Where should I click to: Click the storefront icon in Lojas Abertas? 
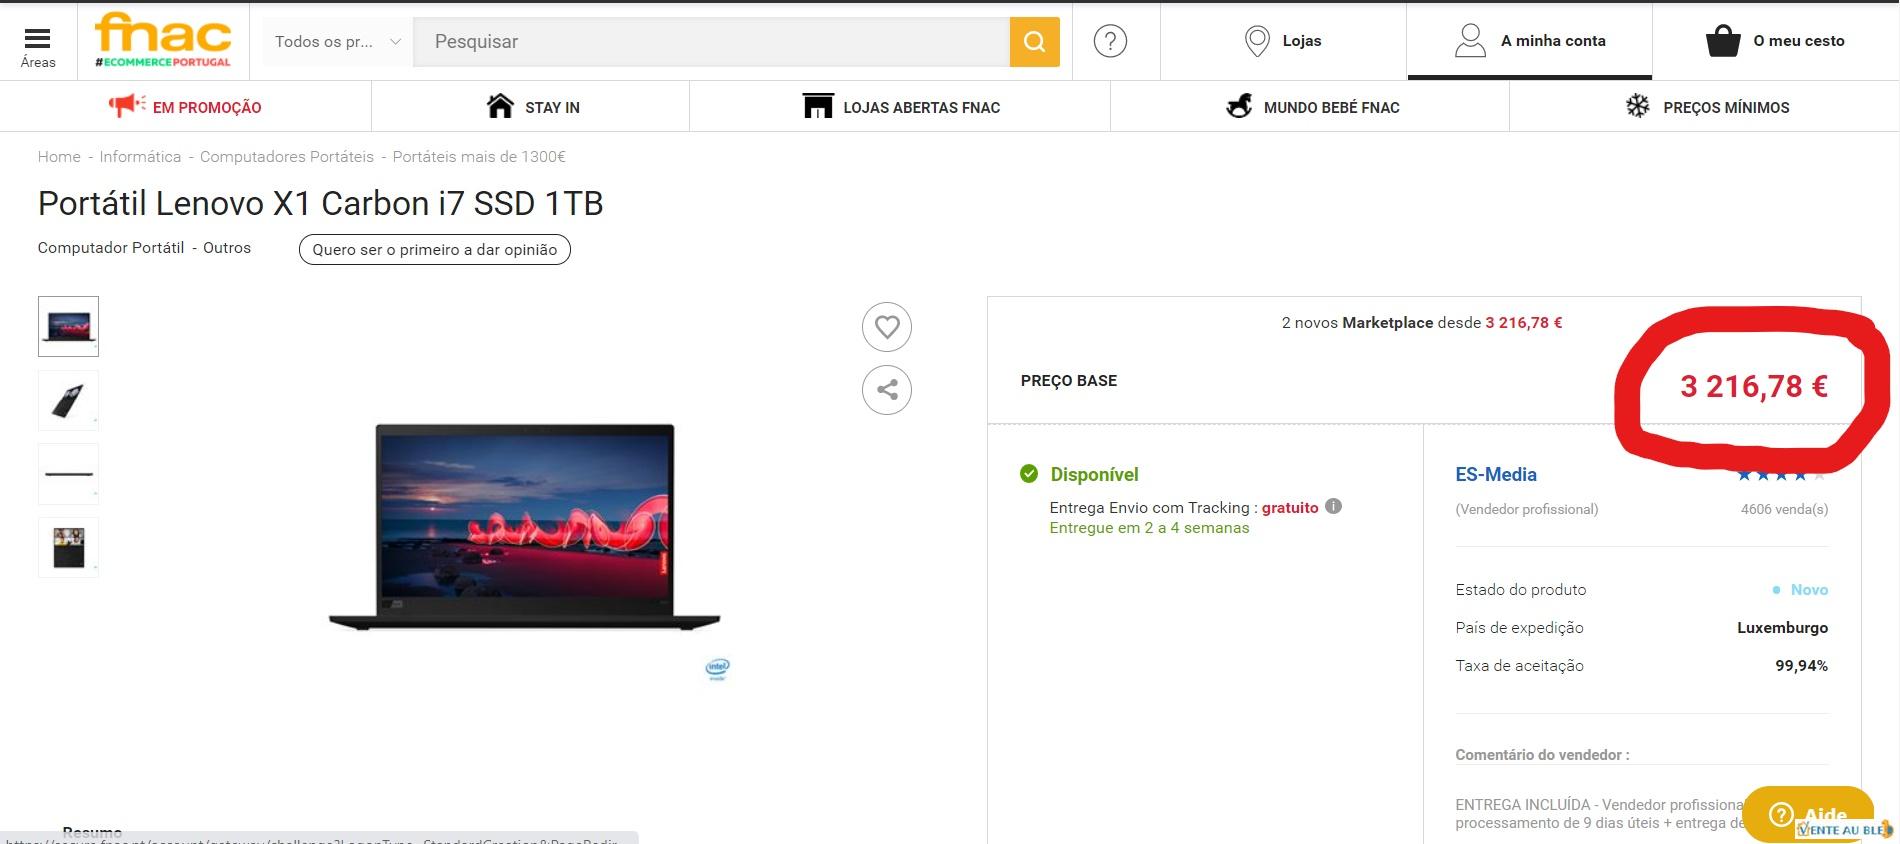pyautogui.click(x=818, y=105)
